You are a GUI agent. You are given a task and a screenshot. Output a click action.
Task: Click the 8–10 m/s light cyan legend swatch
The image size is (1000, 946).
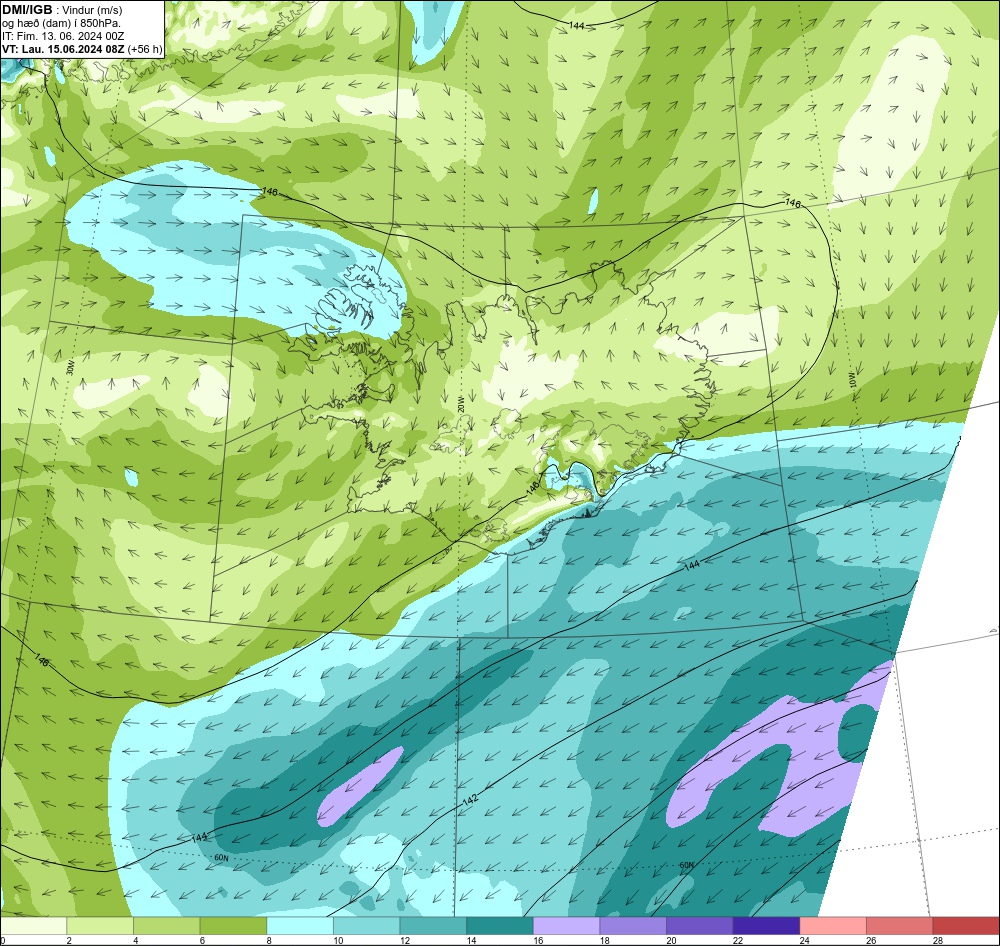click(x=300, y=926)
